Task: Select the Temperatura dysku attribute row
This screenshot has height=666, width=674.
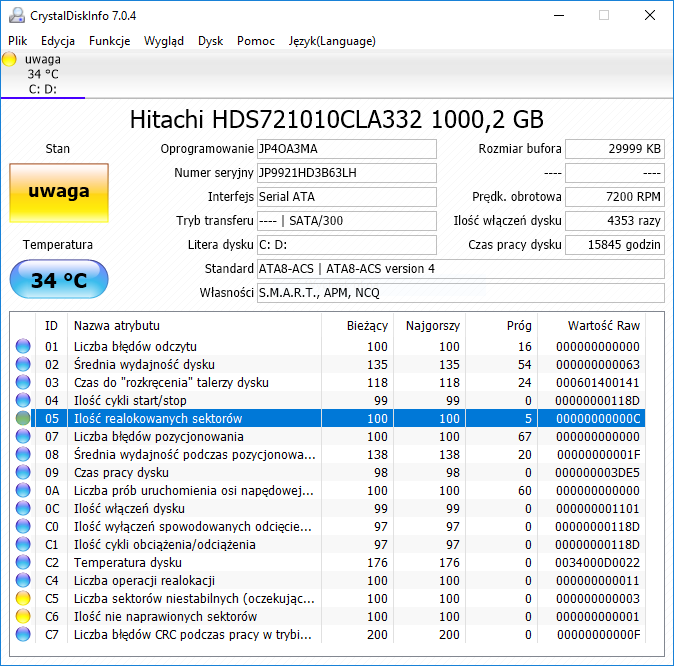Action: tap(328, 562)
